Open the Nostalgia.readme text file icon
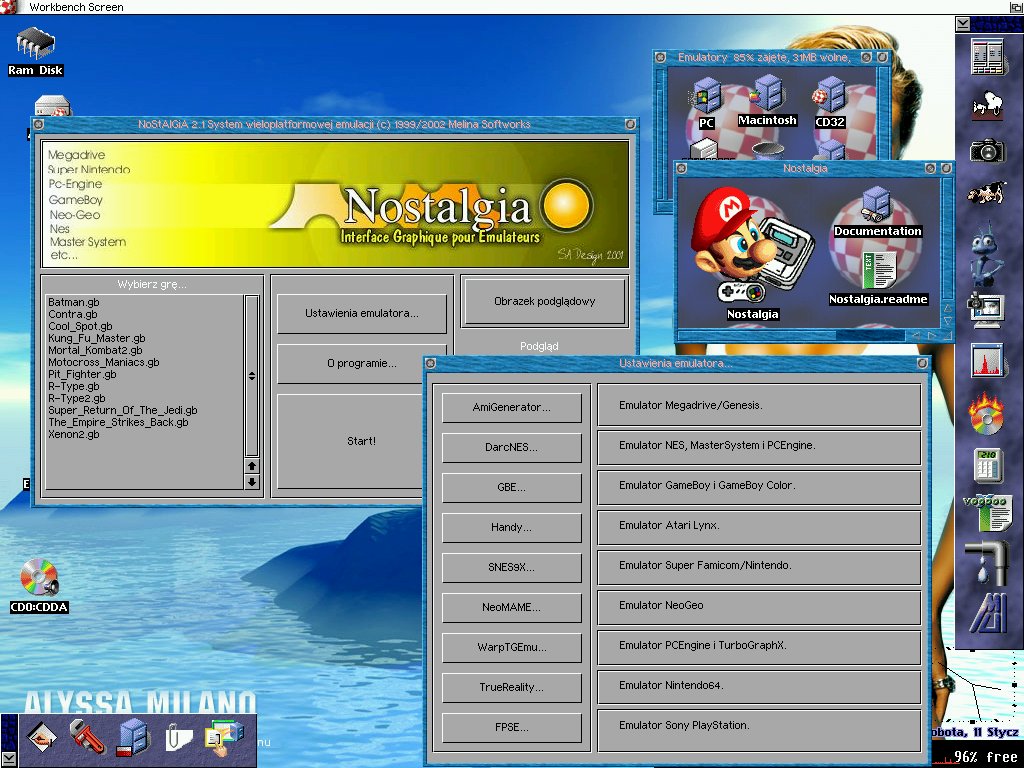The width and height of the screenshot is (1024, 768). [878, 280]
